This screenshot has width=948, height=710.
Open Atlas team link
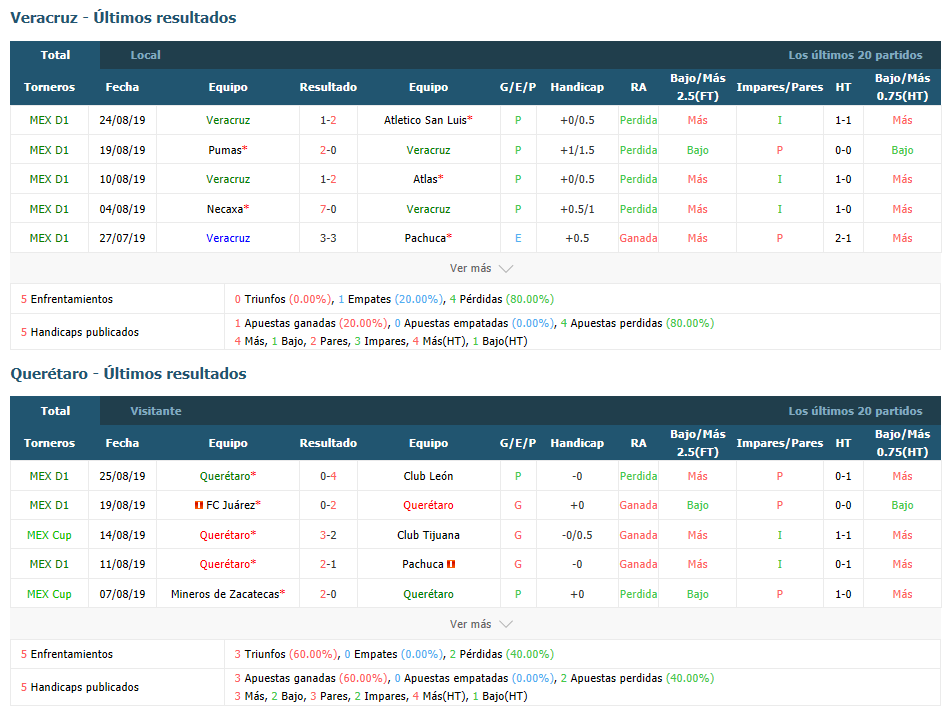pos(425,179)
